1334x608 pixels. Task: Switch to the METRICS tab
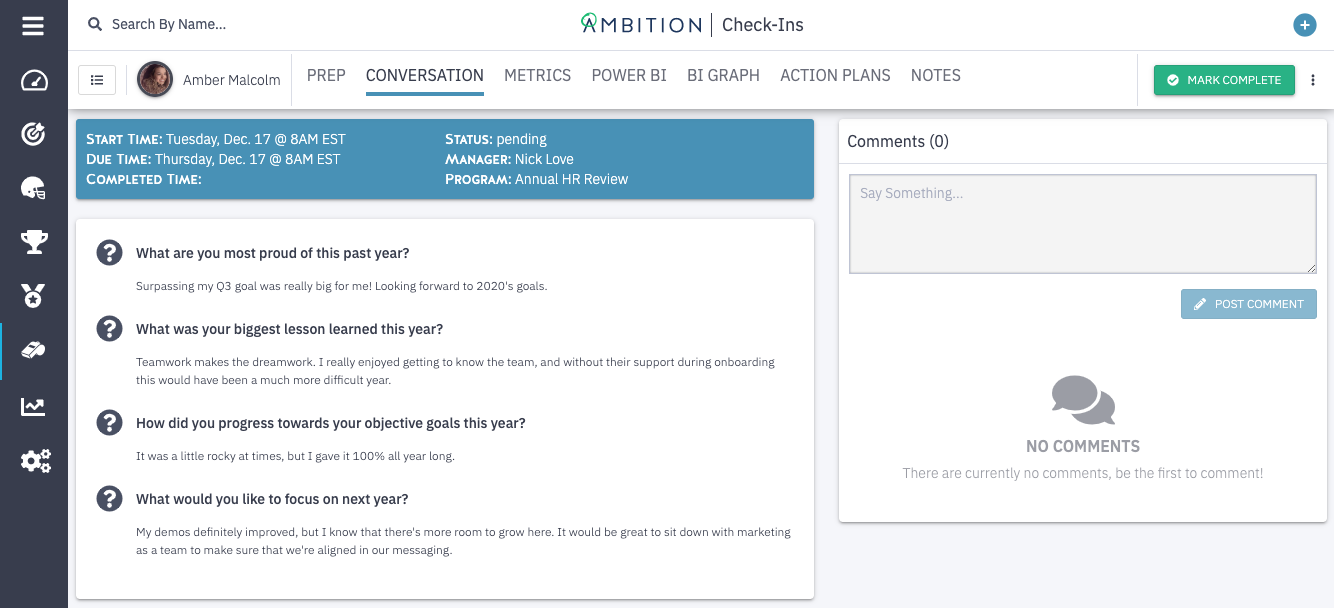538,75
